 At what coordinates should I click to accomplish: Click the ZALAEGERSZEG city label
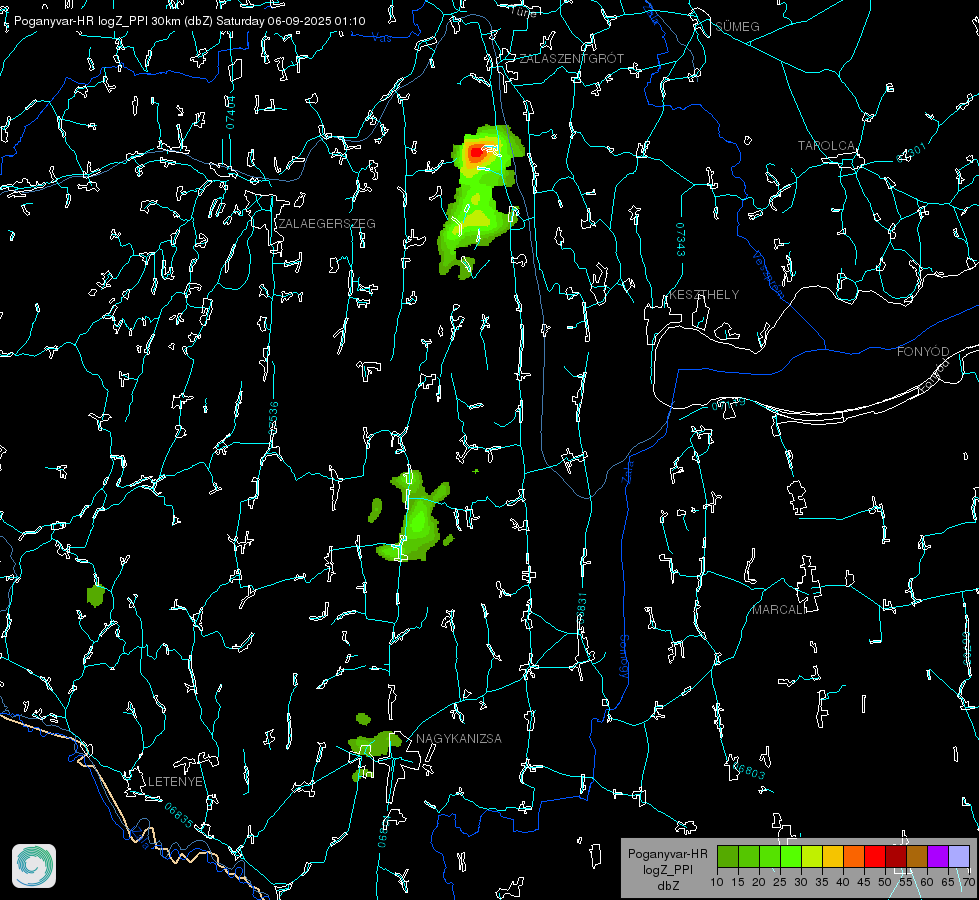(x=327, y=224)
